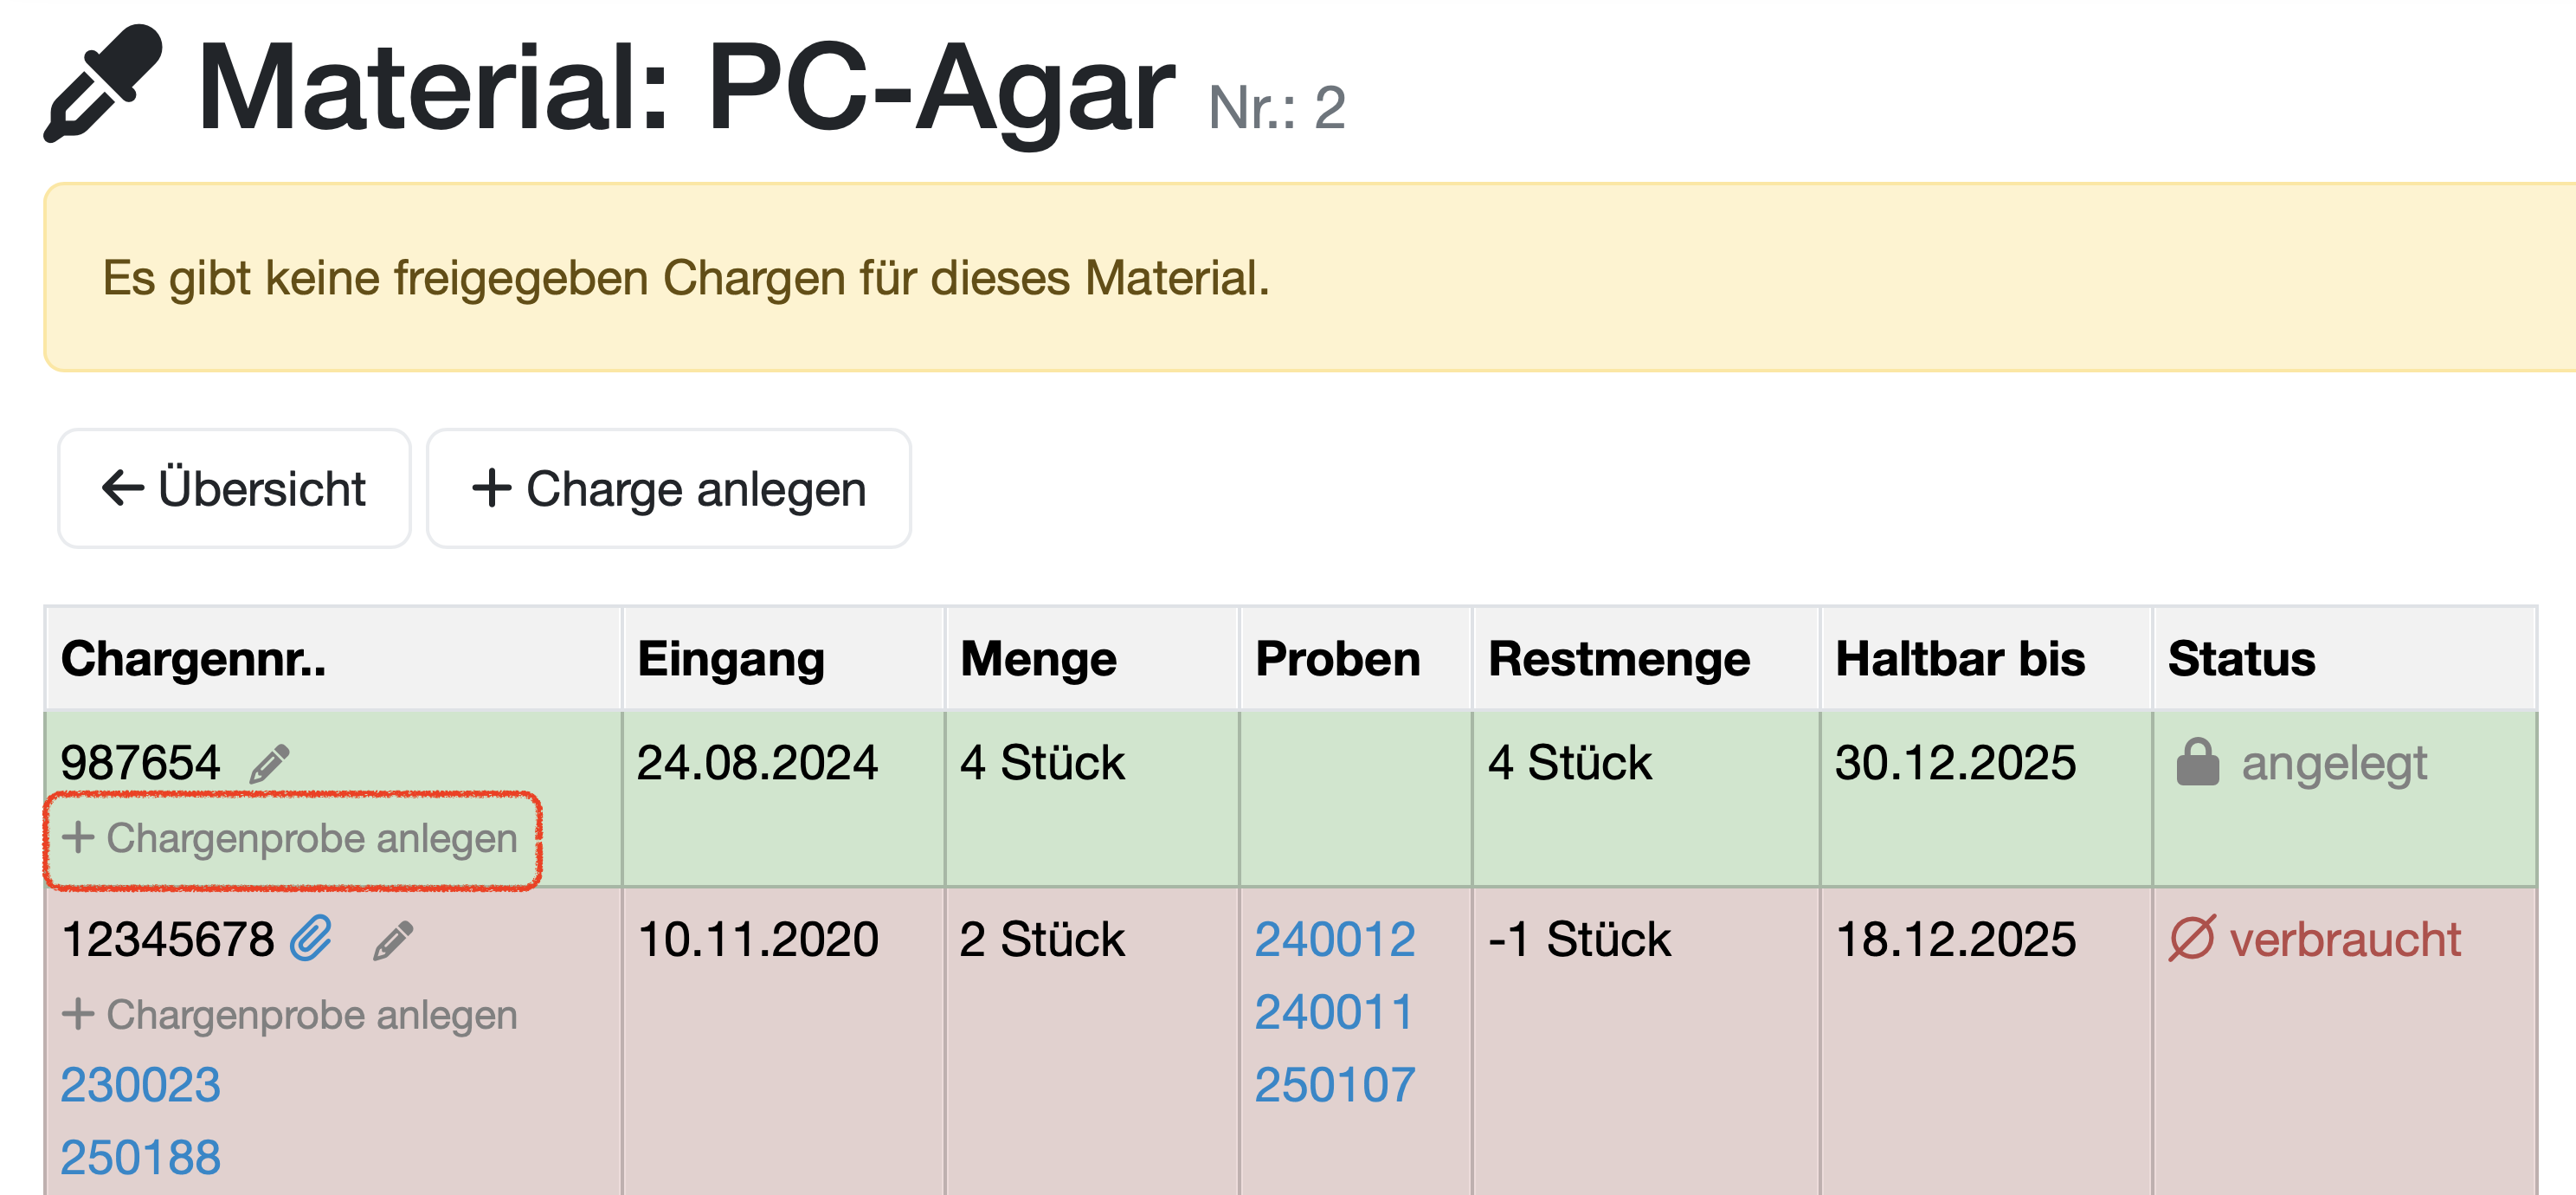Viewport: 2576px width, 1195px height.
Task: Create Chargenprobe for batch 987654
Action: click(x=291, y=838)
